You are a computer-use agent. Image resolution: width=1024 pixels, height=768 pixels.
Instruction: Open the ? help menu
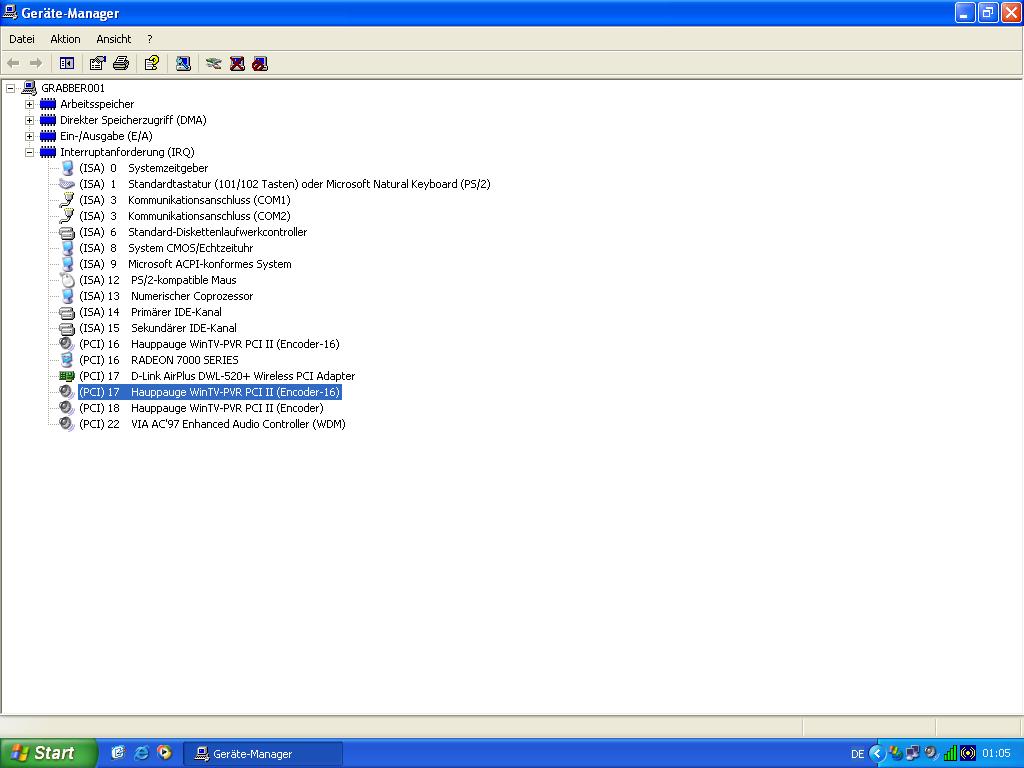pos(150,39)
